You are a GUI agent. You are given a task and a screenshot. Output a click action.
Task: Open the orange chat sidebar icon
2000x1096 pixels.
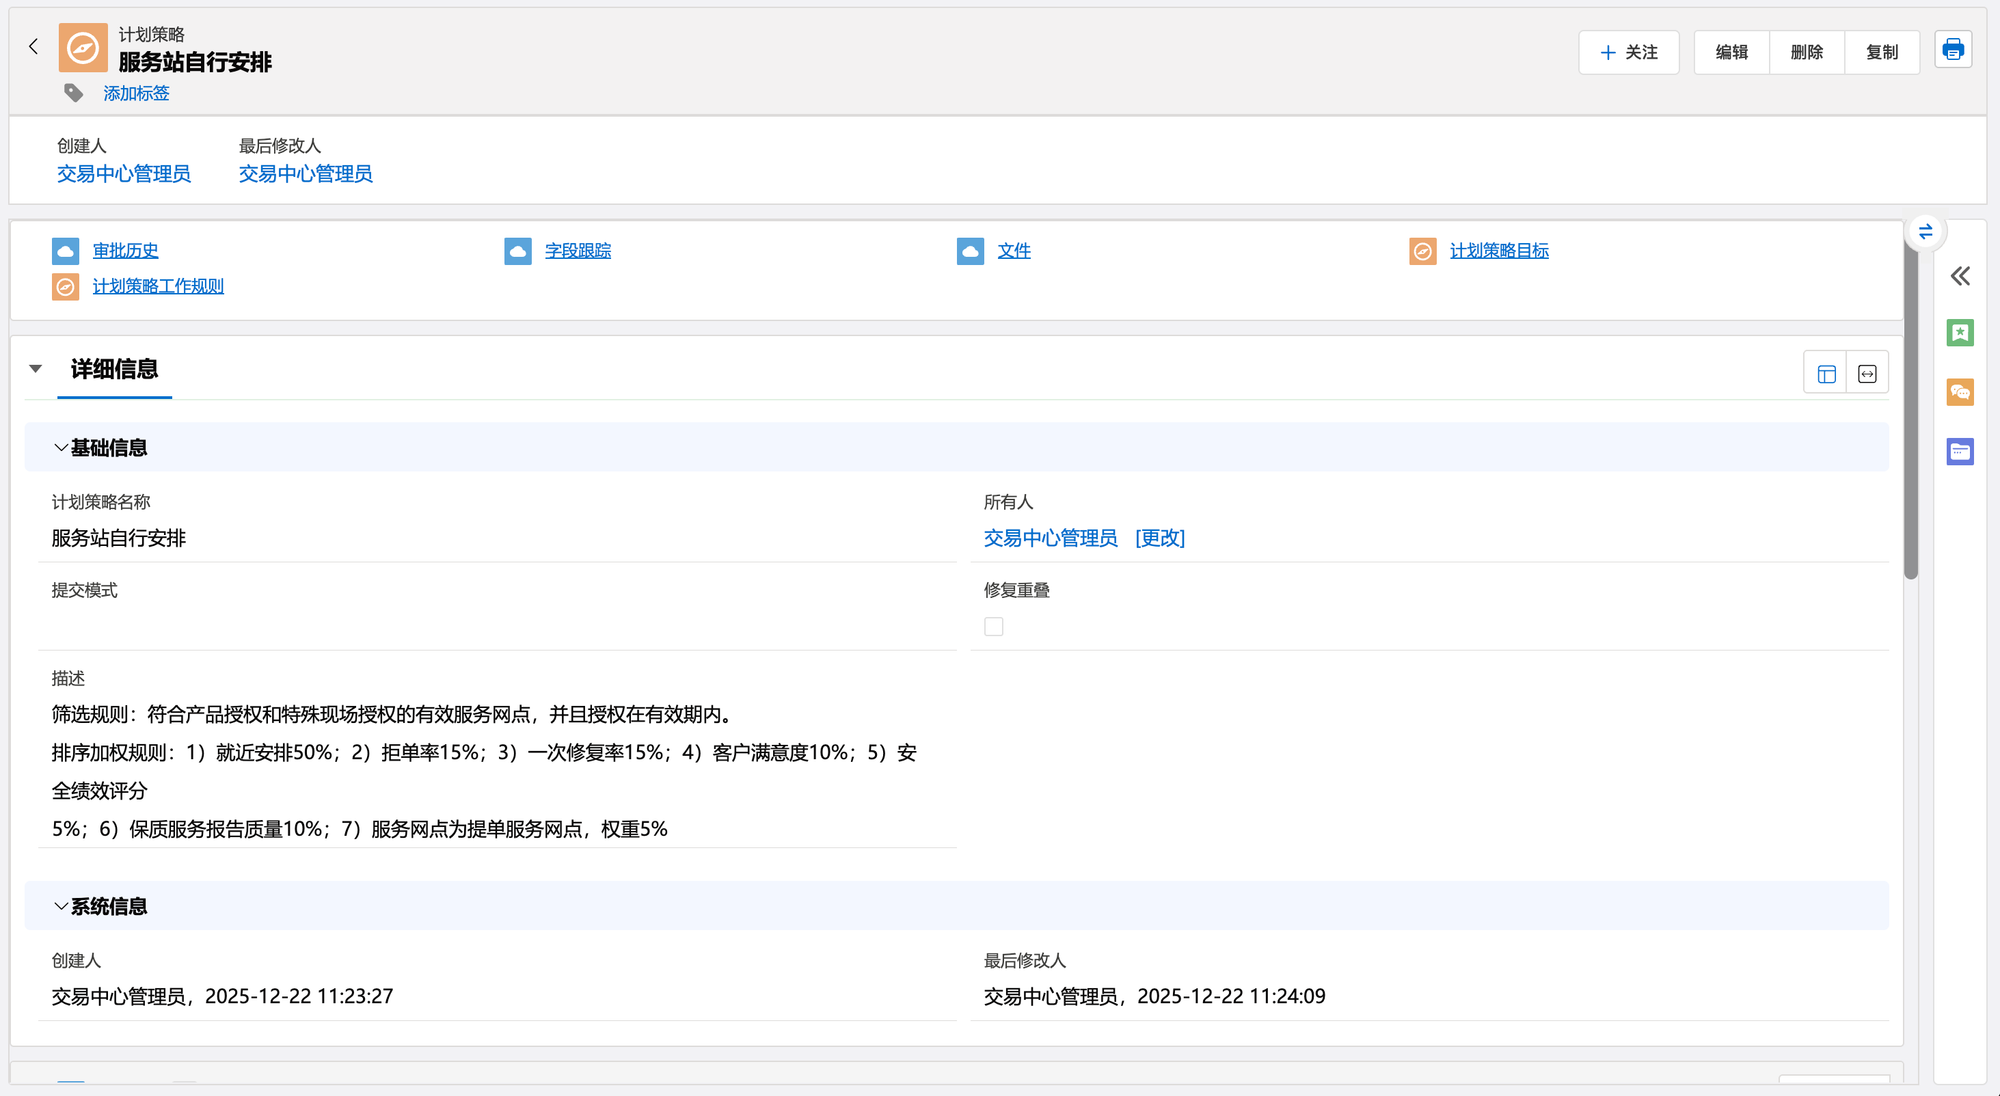[1959, 392]
